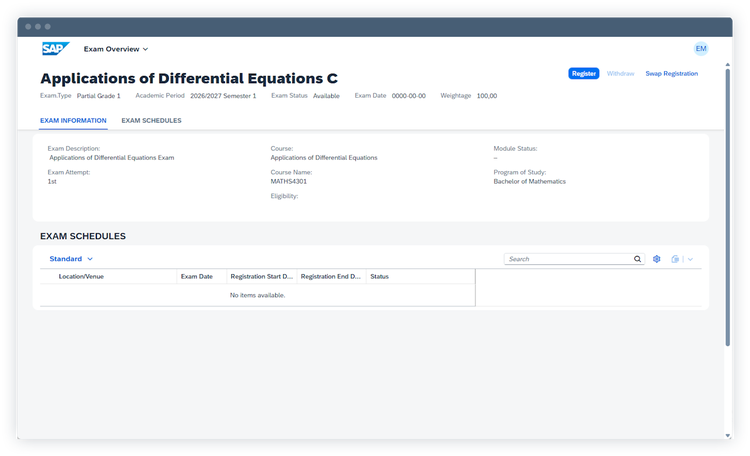Click the 0000-00-00 exam date value

408,96
